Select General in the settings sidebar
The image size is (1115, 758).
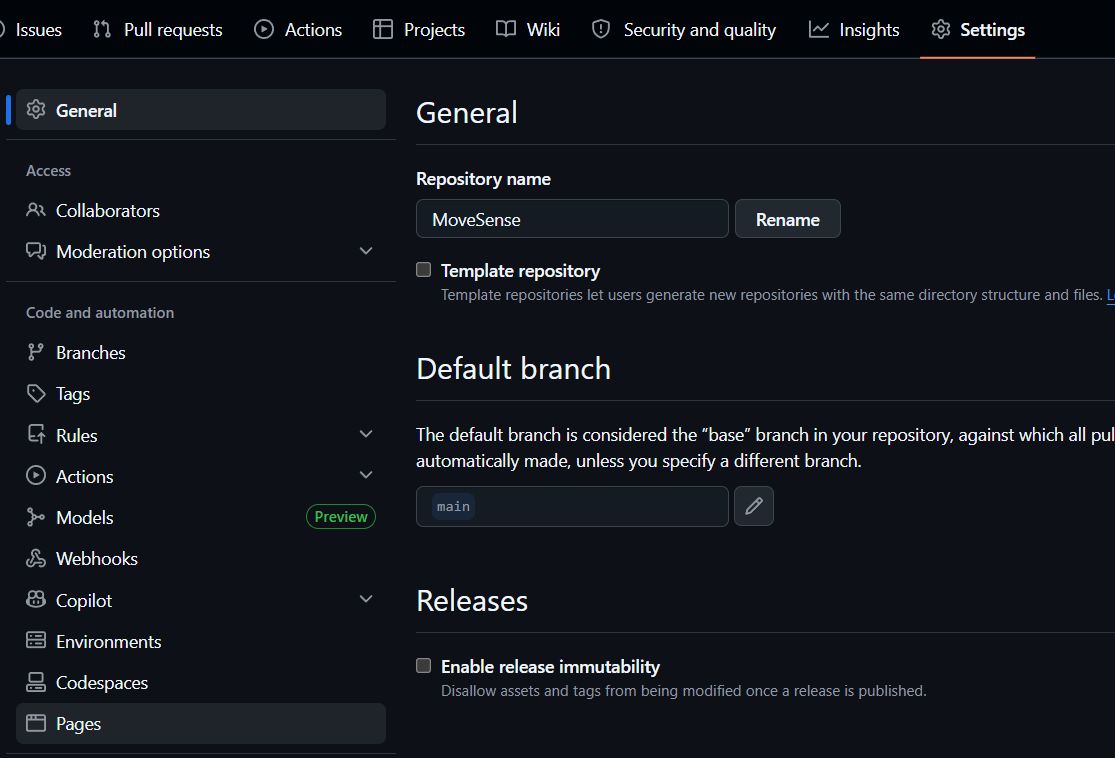point(201,110)
